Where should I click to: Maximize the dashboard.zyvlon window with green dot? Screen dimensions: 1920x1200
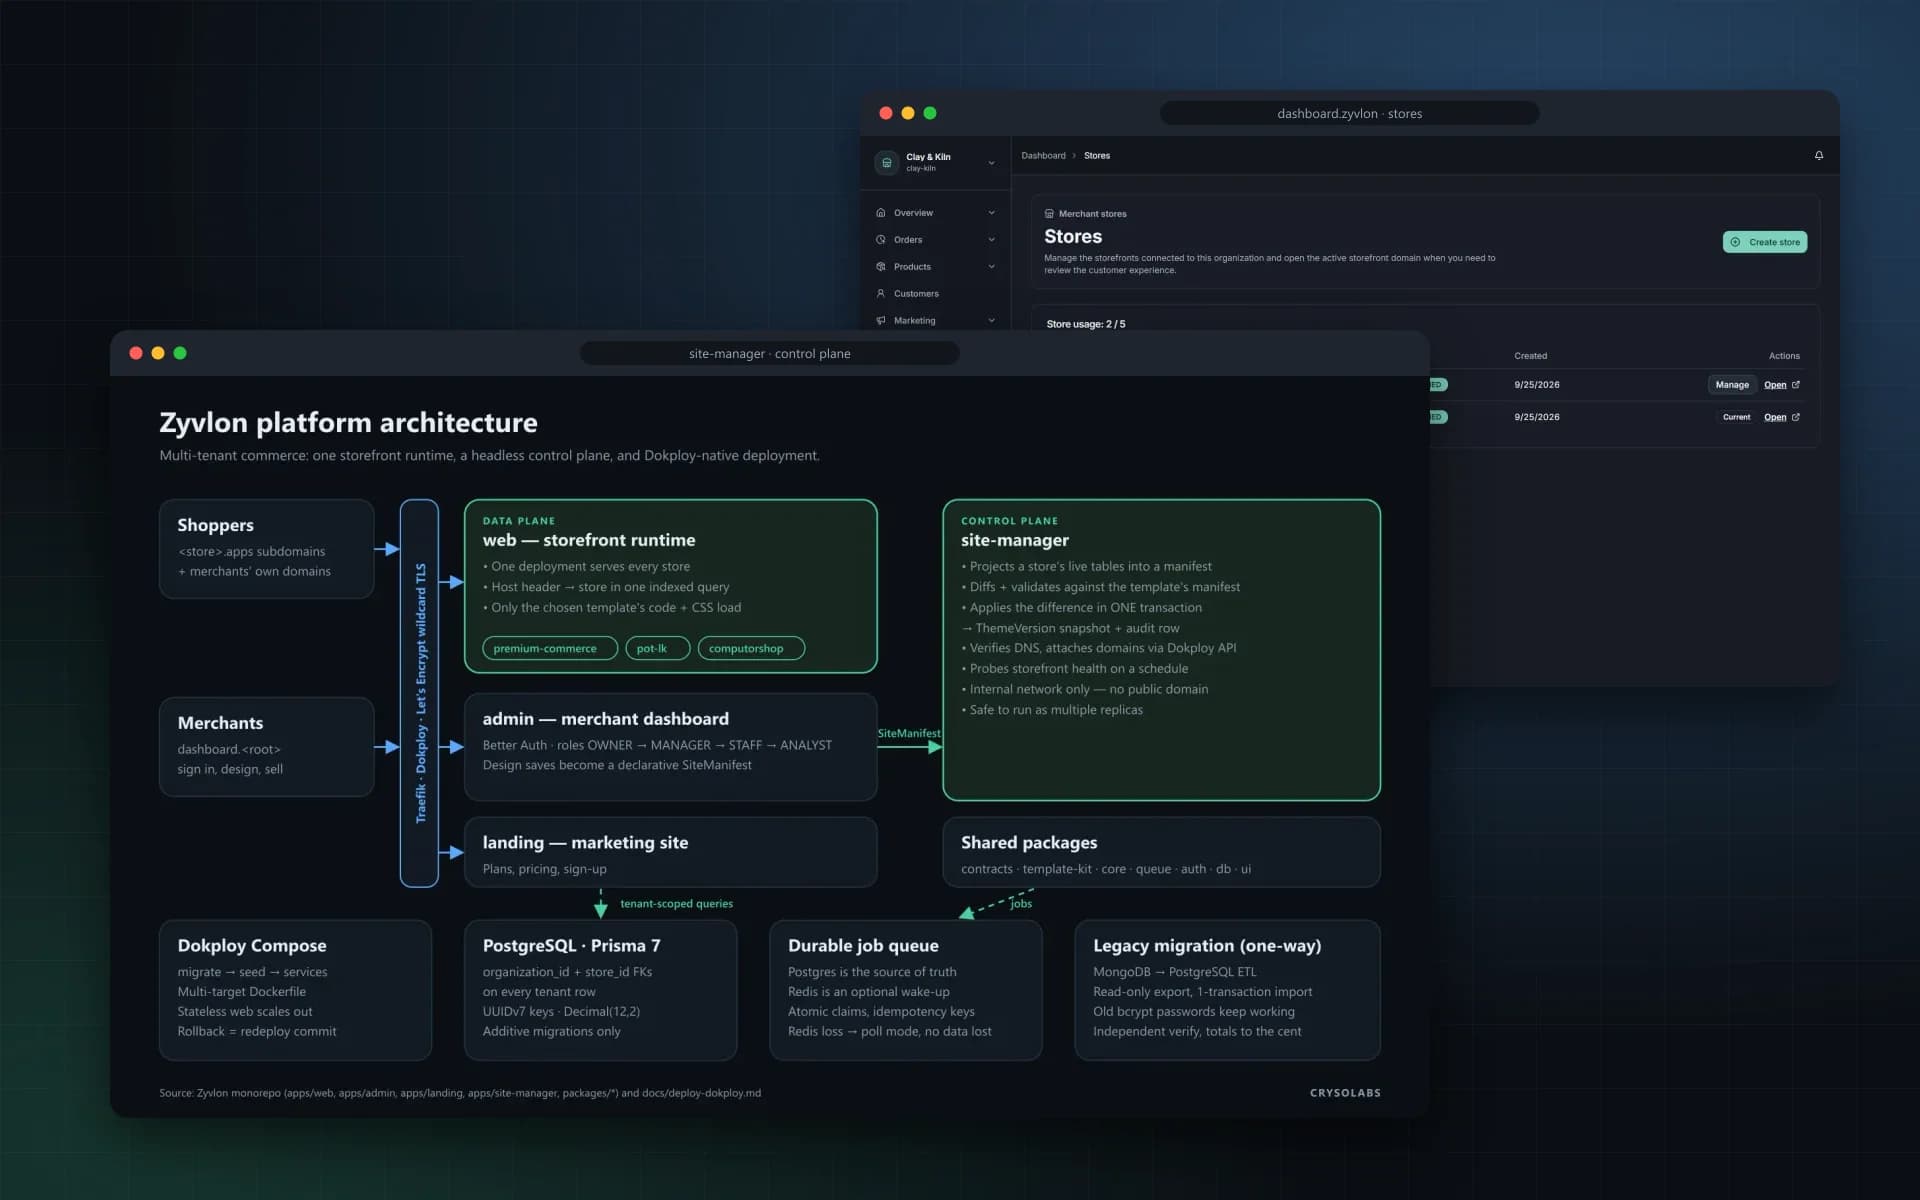tap(930, 113)
